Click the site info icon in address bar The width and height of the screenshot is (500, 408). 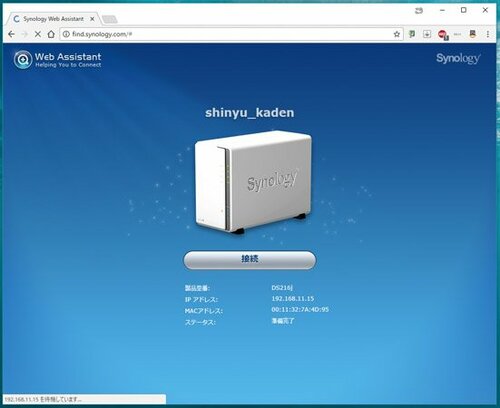pyautogui.click(x=66, y=34)
